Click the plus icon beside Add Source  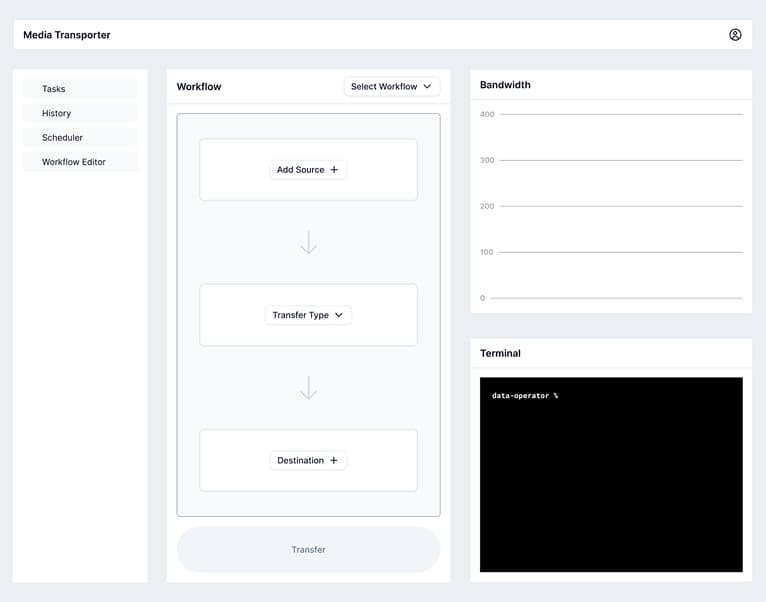point(334,170)
